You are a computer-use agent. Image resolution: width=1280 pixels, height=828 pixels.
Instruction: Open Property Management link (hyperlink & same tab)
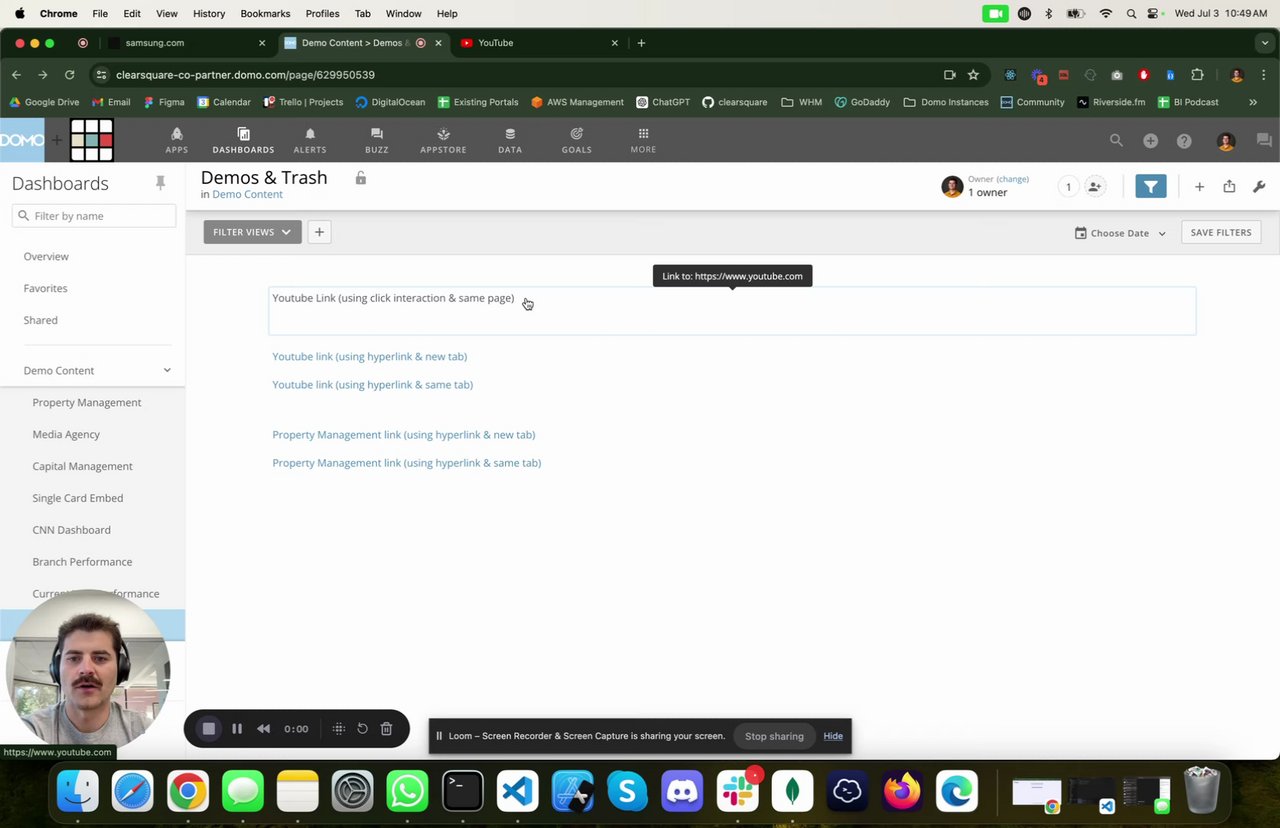pos(406,462)
